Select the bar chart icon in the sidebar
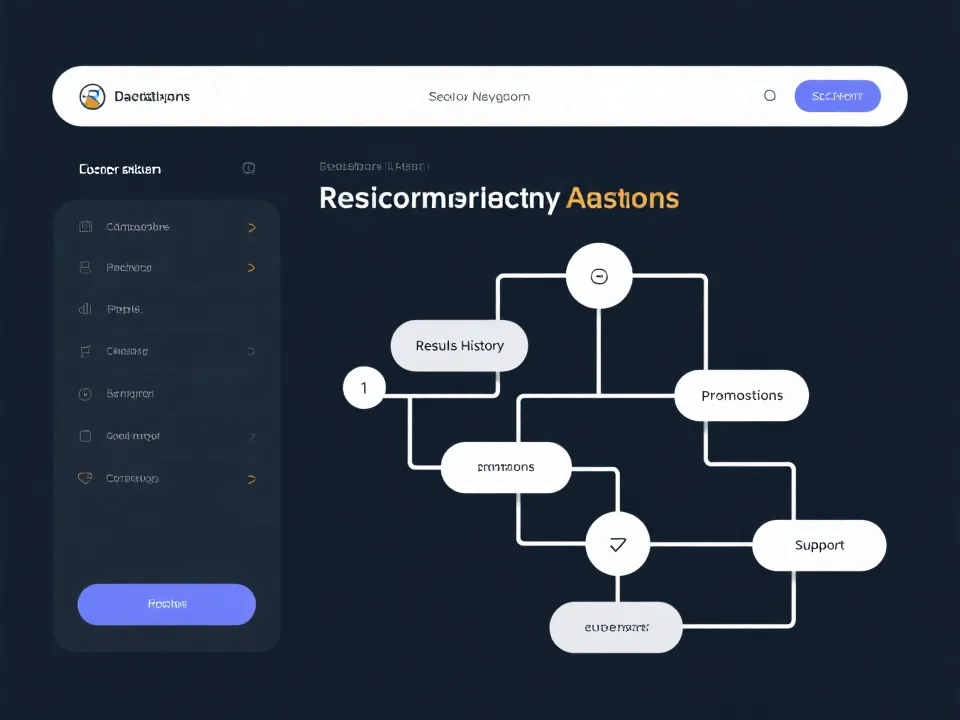Viewport: 960px width, 720px height. pos(85,310)
